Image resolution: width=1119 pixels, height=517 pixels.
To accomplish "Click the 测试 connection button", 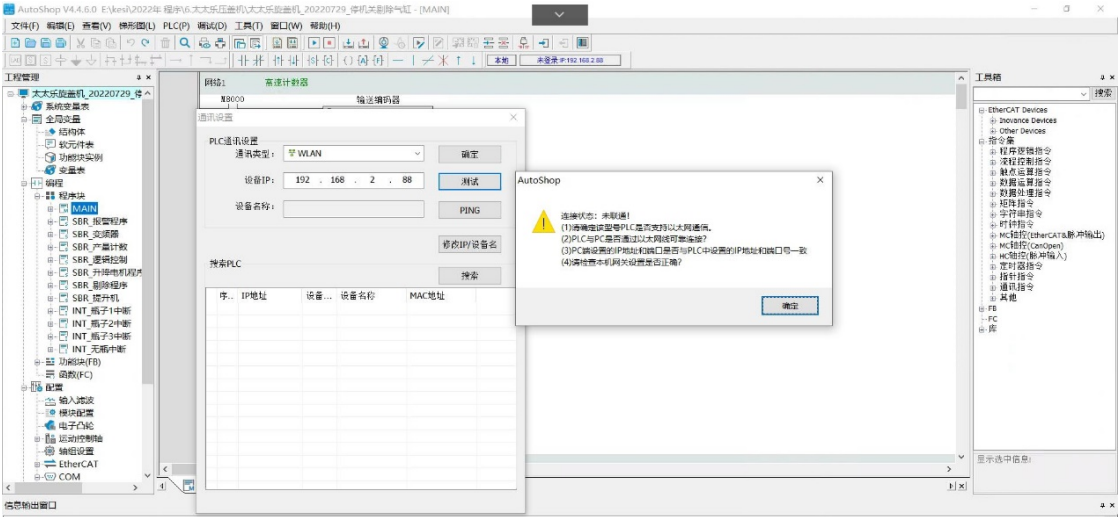I will tap(470, 181).
